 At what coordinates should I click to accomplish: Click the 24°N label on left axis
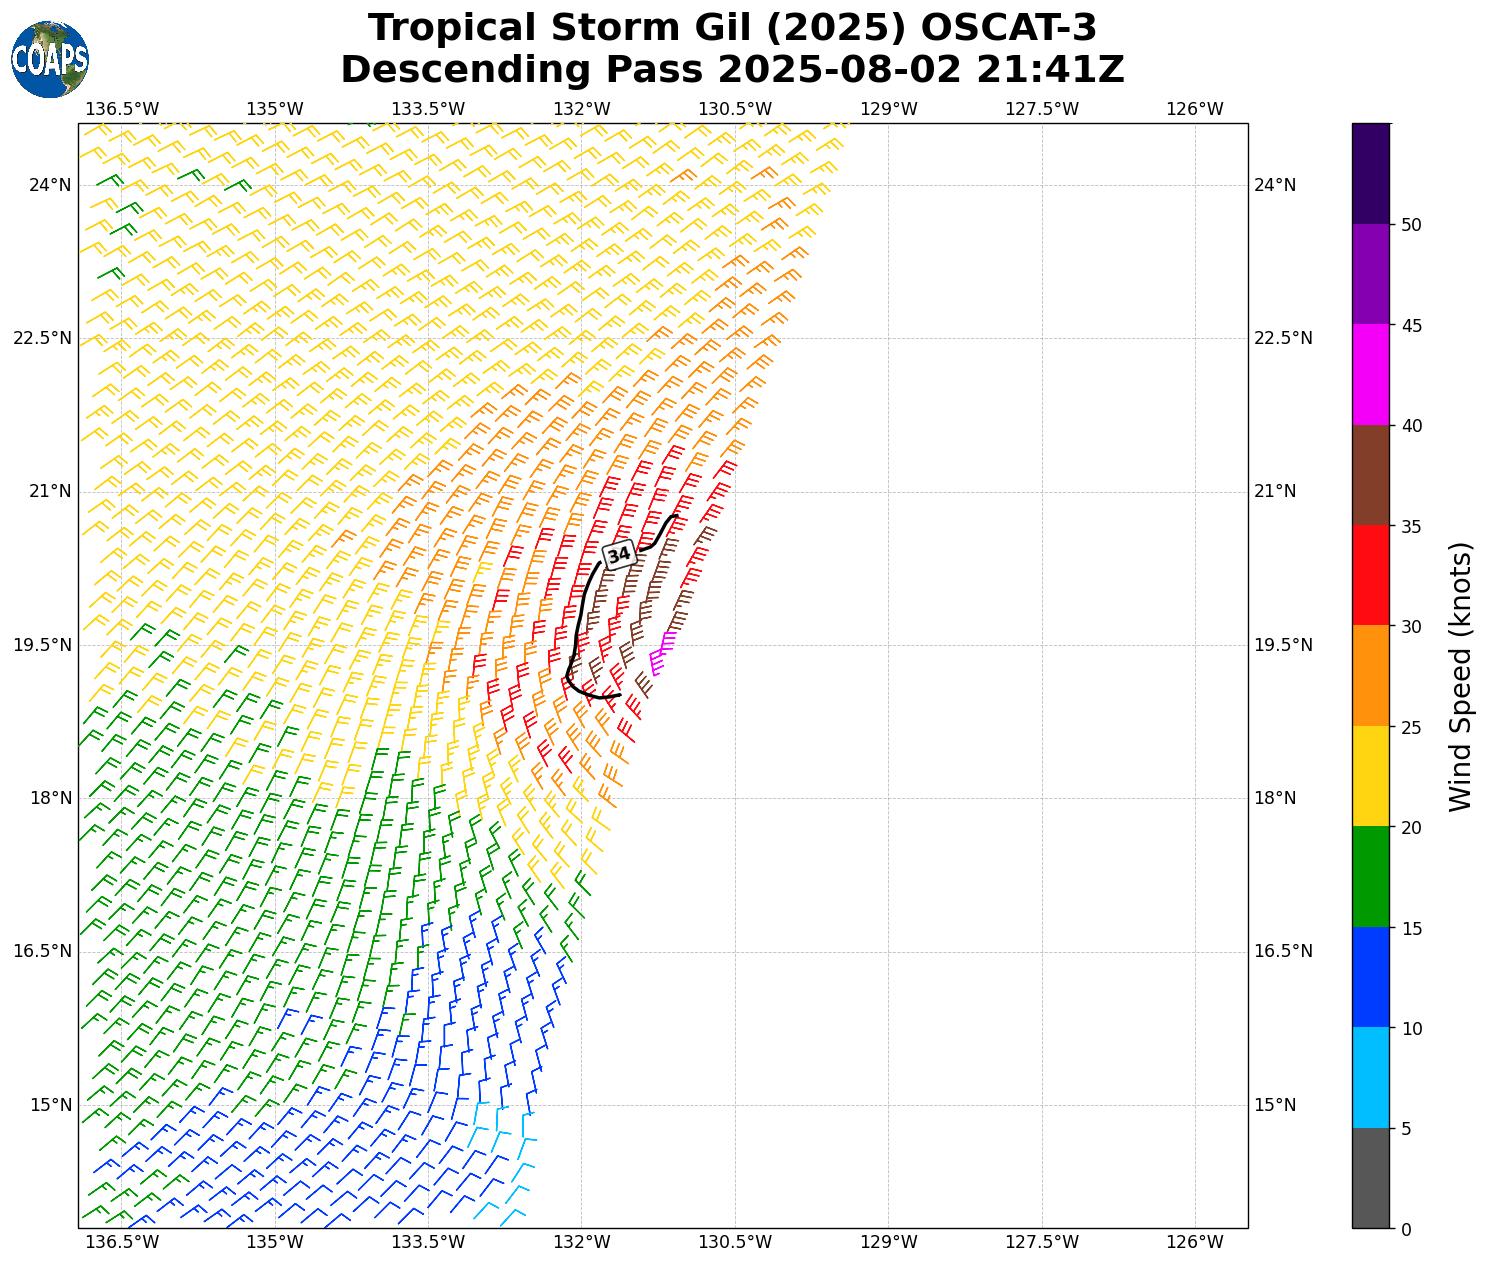[x=50, y=185]
